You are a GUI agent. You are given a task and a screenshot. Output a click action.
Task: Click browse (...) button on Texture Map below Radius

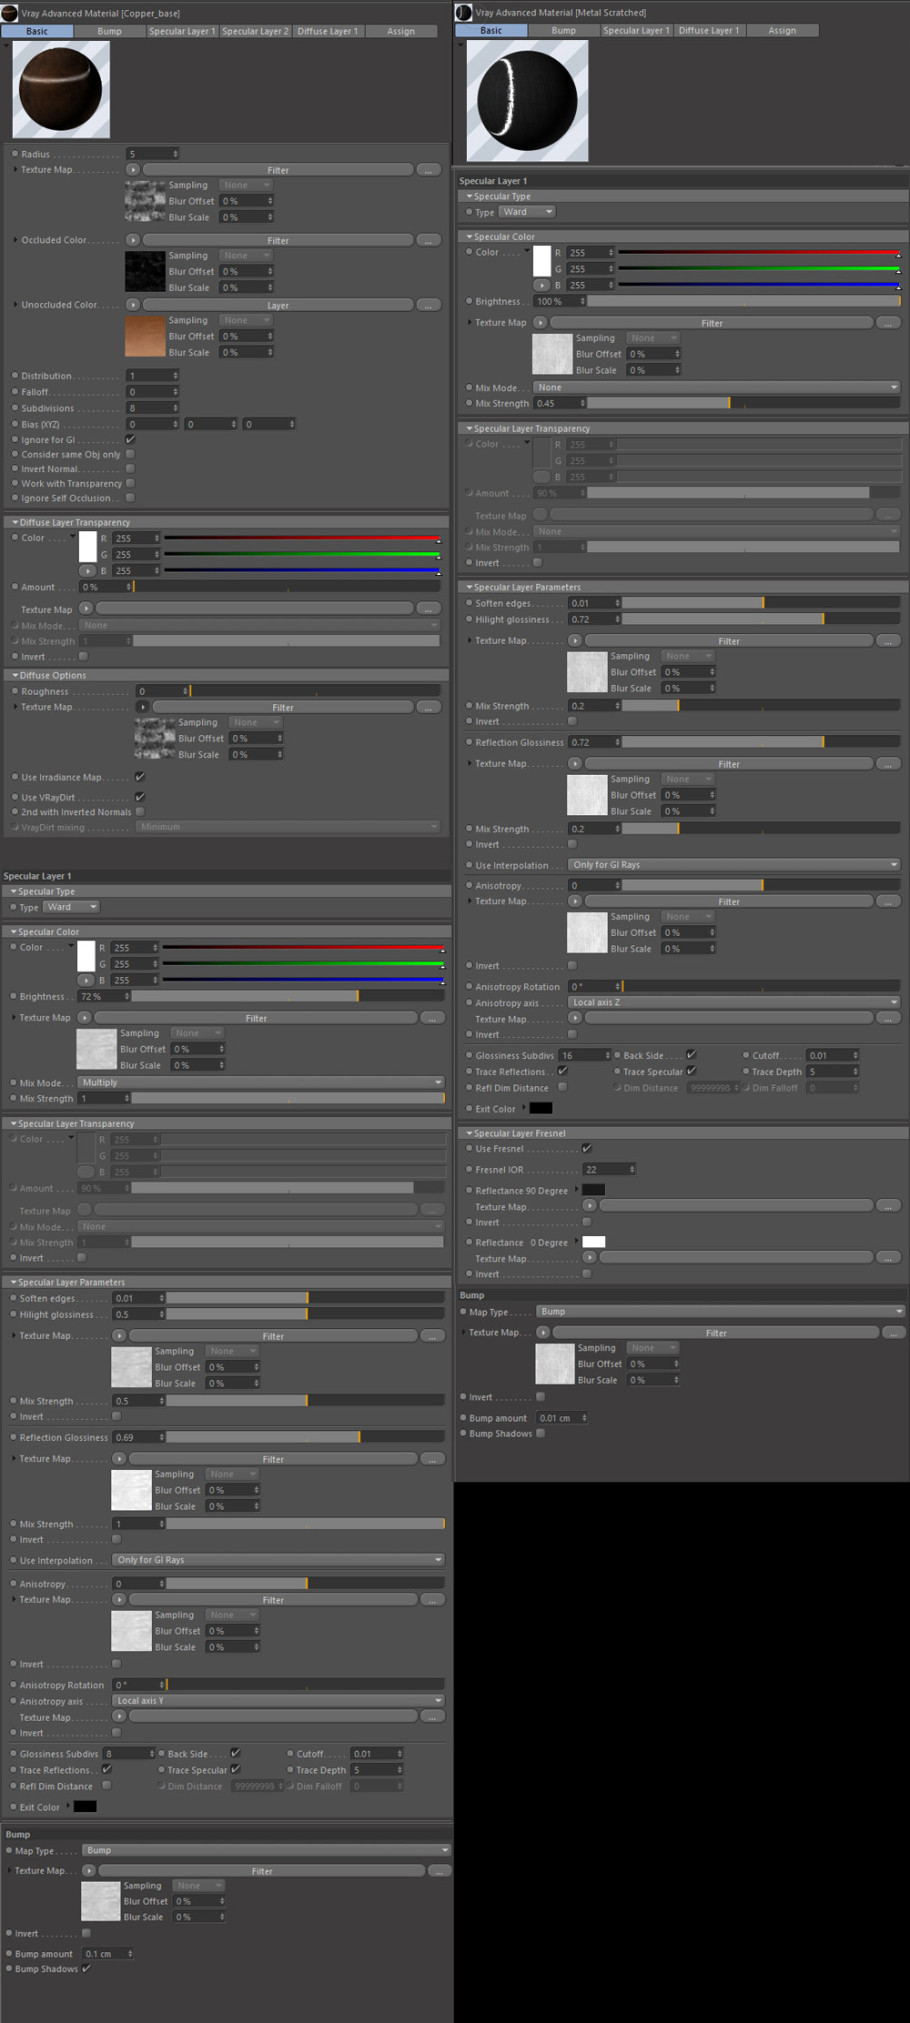pyautogui.click(x=429, y=170)
